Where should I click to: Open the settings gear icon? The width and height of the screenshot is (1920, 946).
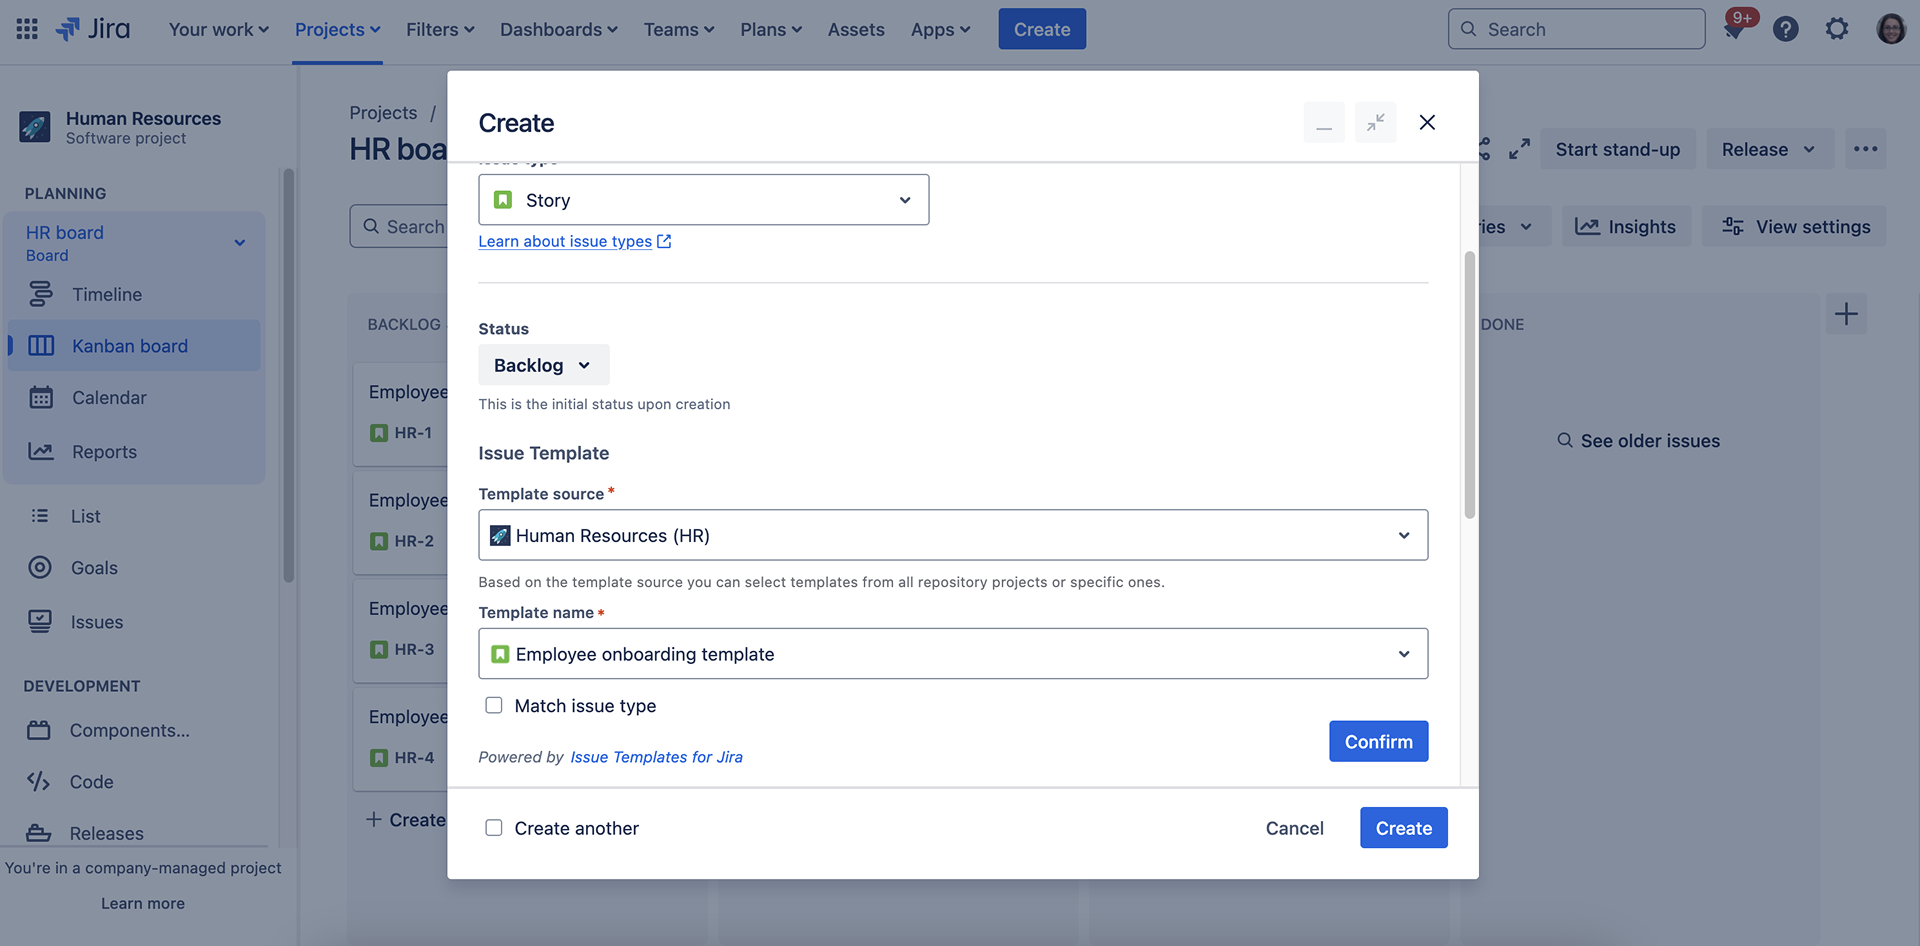coord(1837,29)
